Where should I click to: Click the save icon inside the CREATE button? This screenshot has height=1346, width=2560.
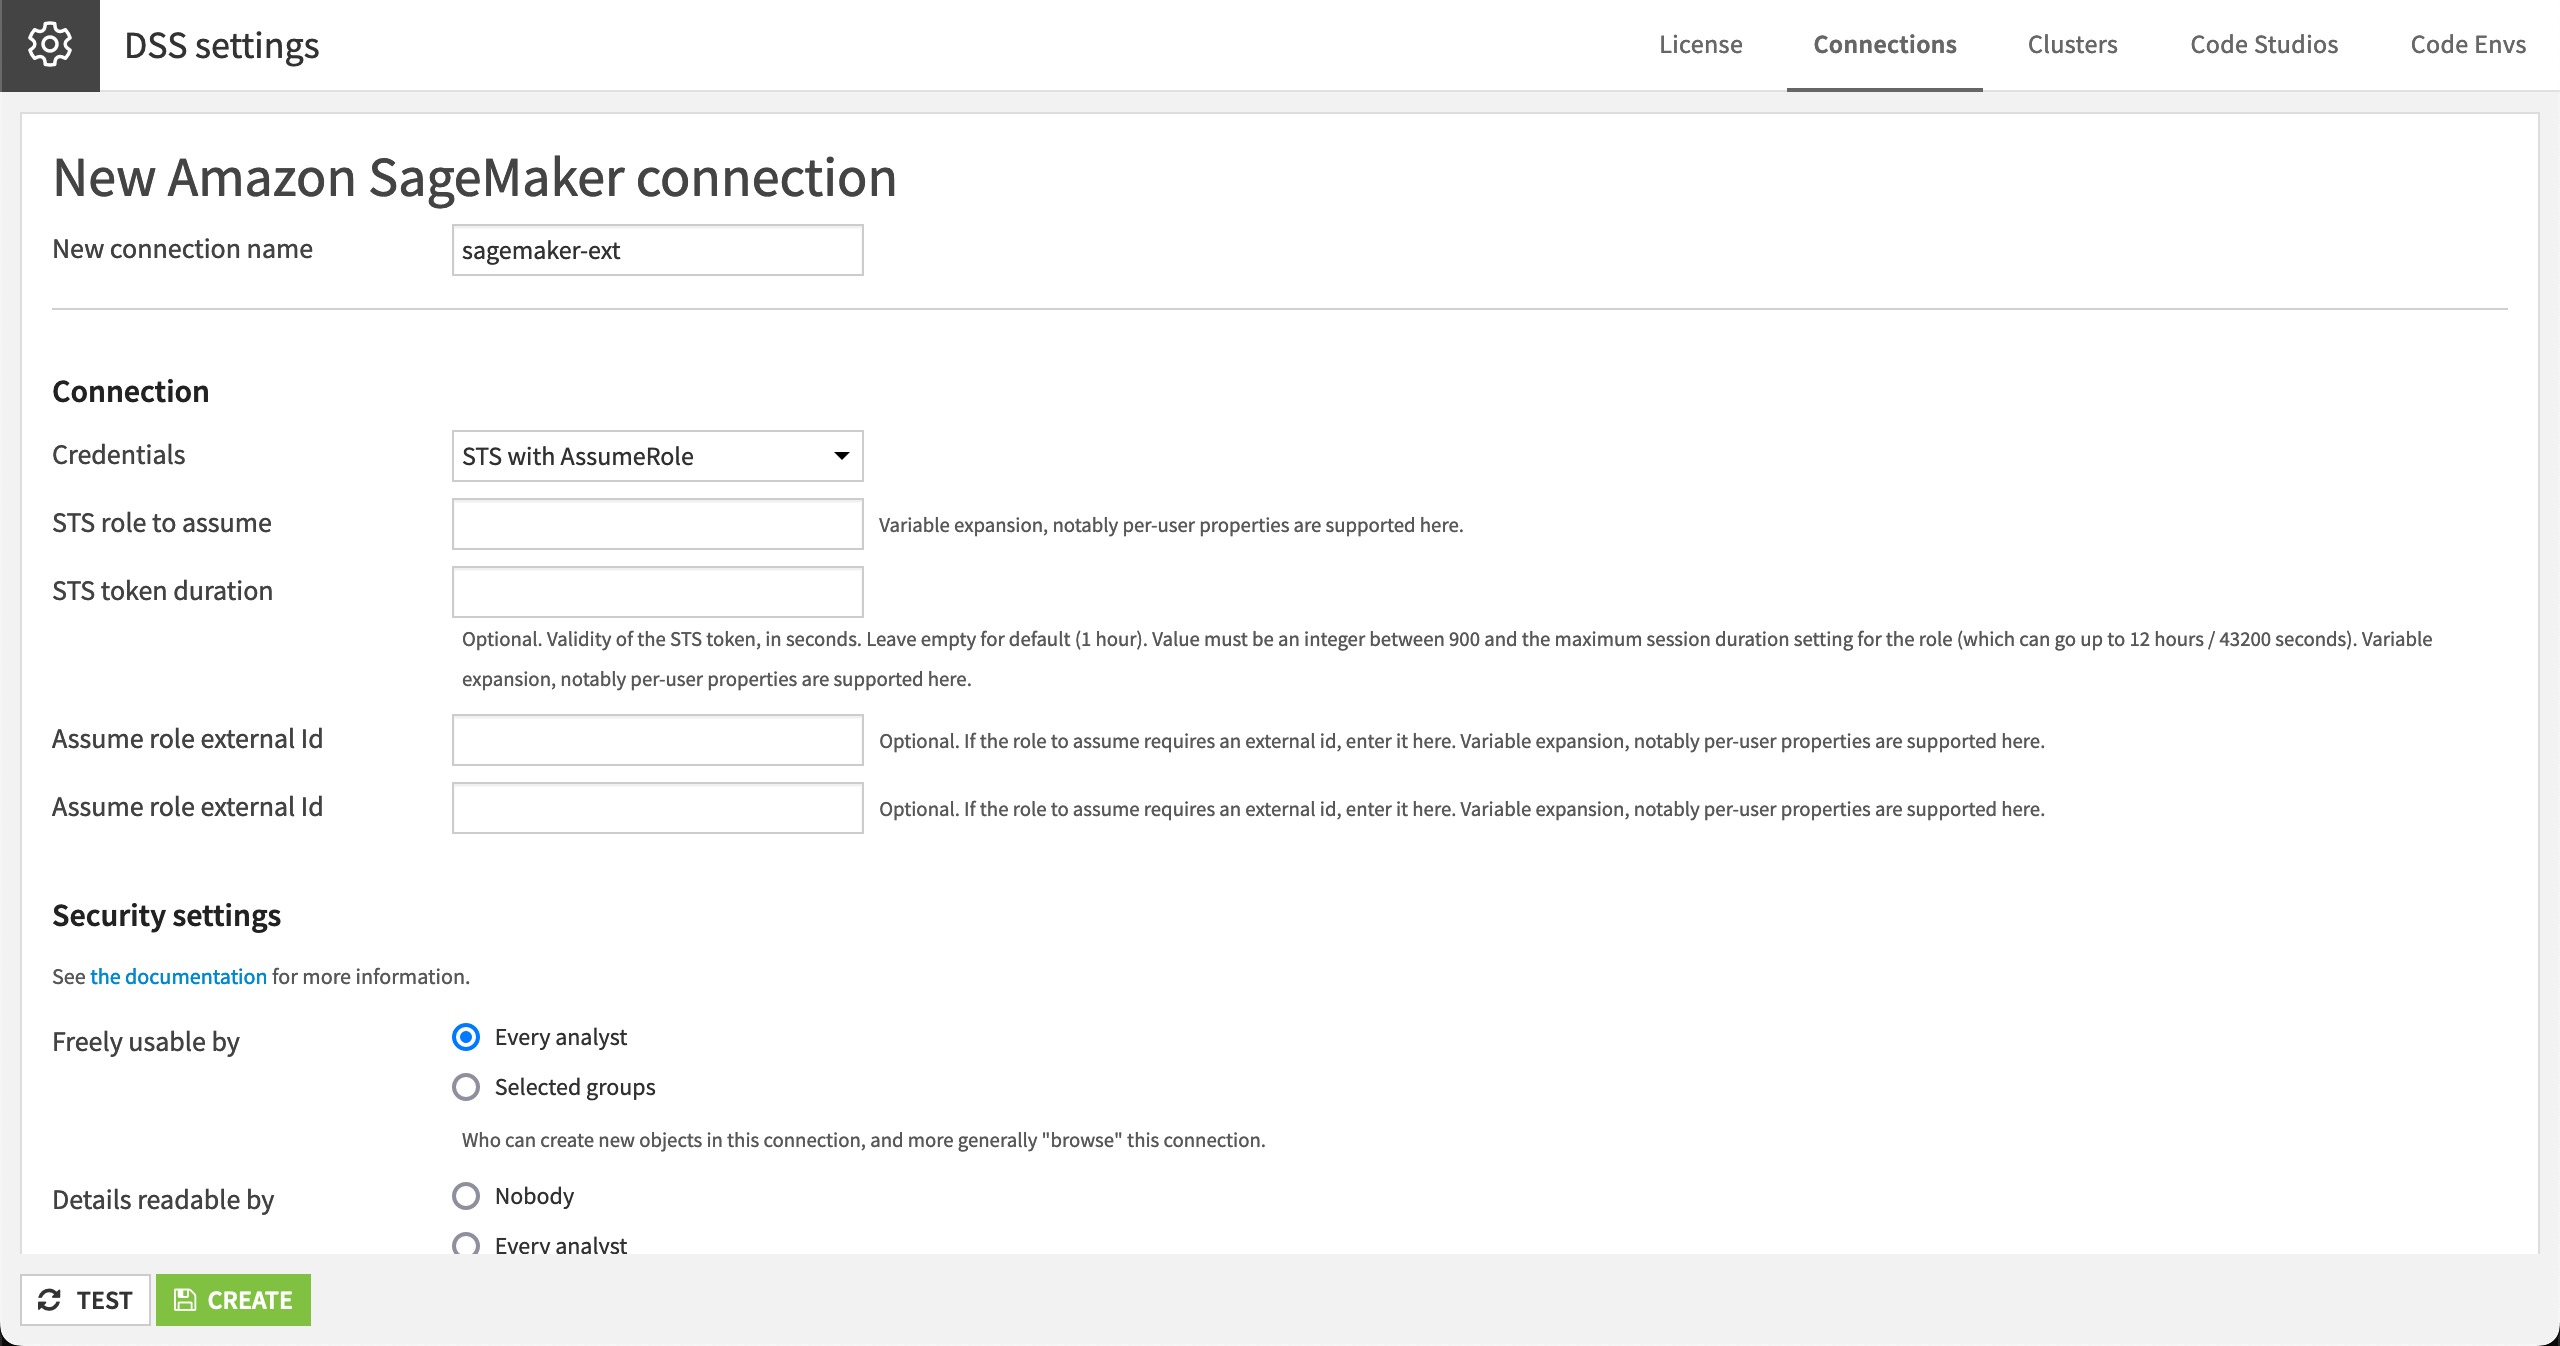click(185, 1300)
